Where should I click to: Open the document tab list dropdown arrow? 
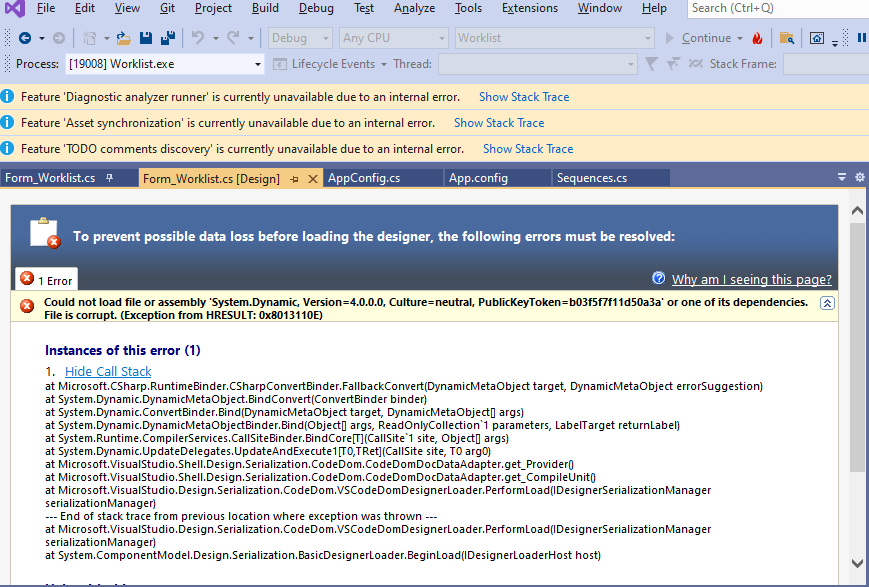(842, 177)
